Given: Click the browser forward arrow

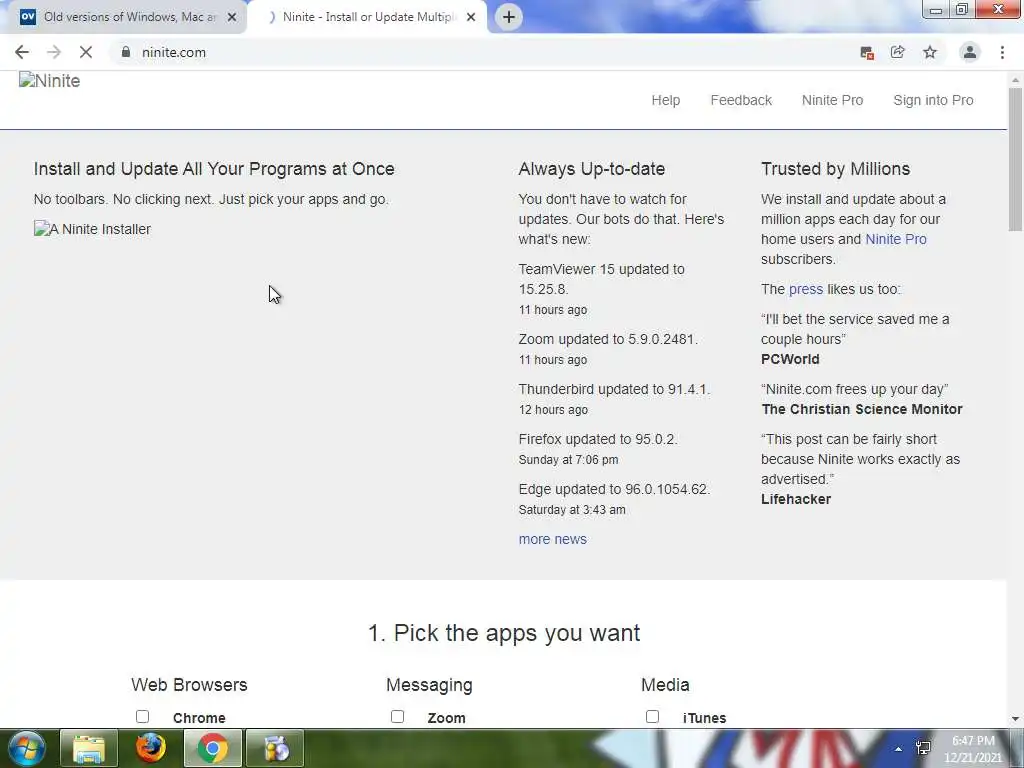Looking at the screenshot, I should [x=54, y=52].
